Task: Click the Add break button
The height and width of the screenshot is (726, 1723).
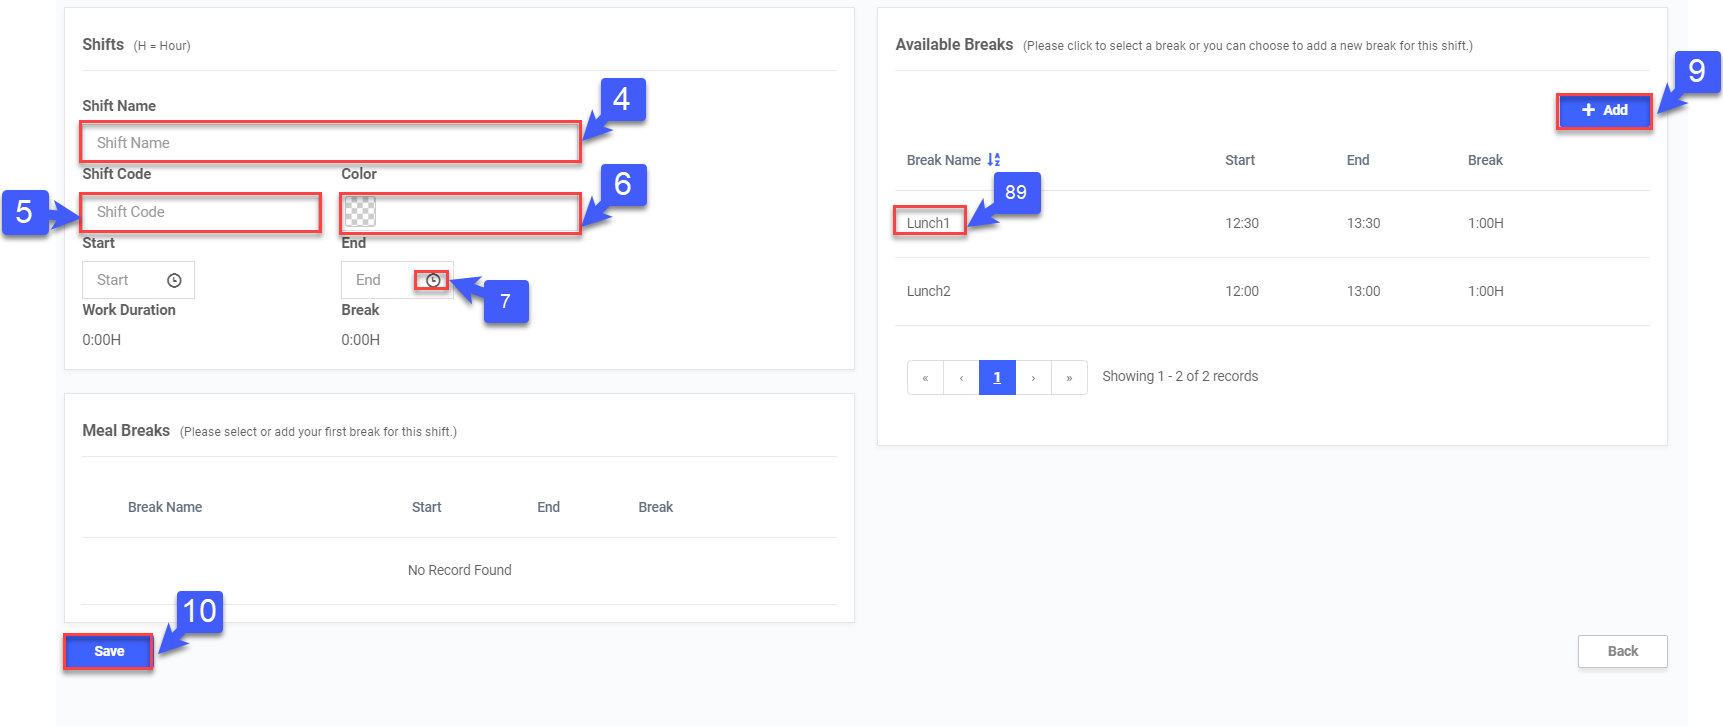Action: pyautogui.click(x=1604, y=110)
